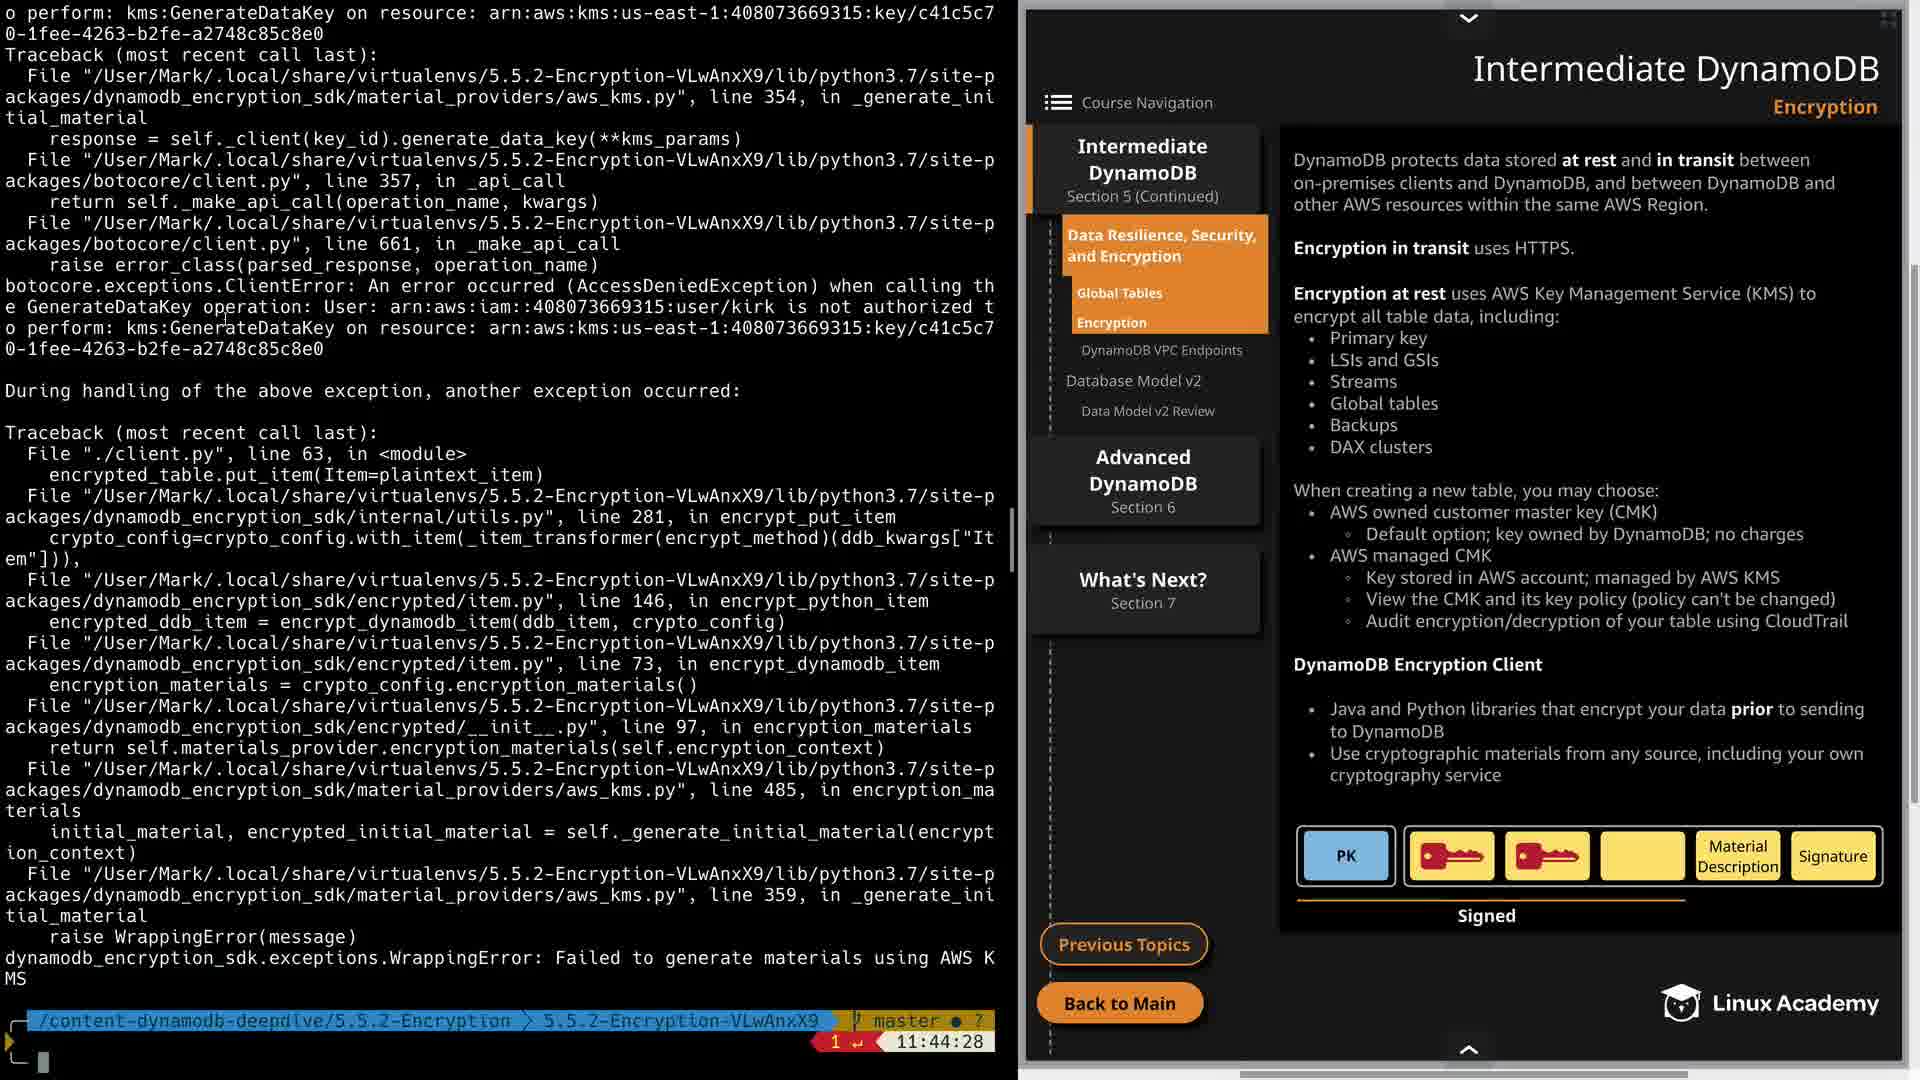The image size is (1920, 1080).
Task: Click the Course Navigation list icon
Action: pyautogui.click(x=1057, y=103)
